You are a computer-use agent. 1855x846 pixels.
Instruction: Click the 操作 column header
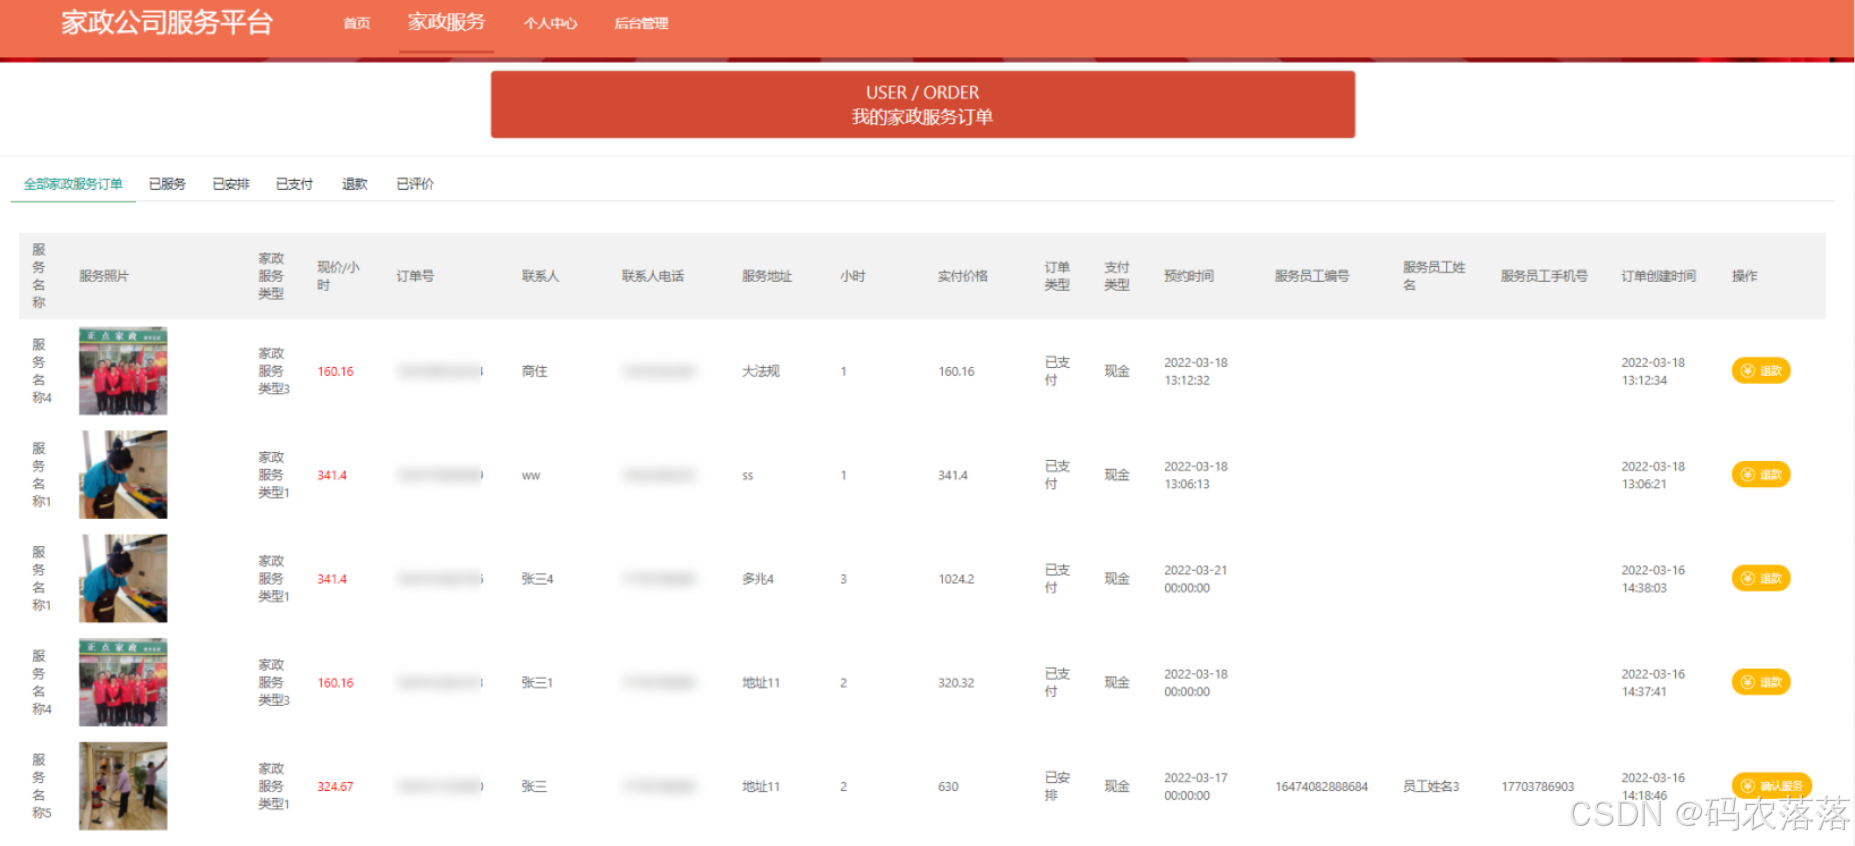(1744, 276)
